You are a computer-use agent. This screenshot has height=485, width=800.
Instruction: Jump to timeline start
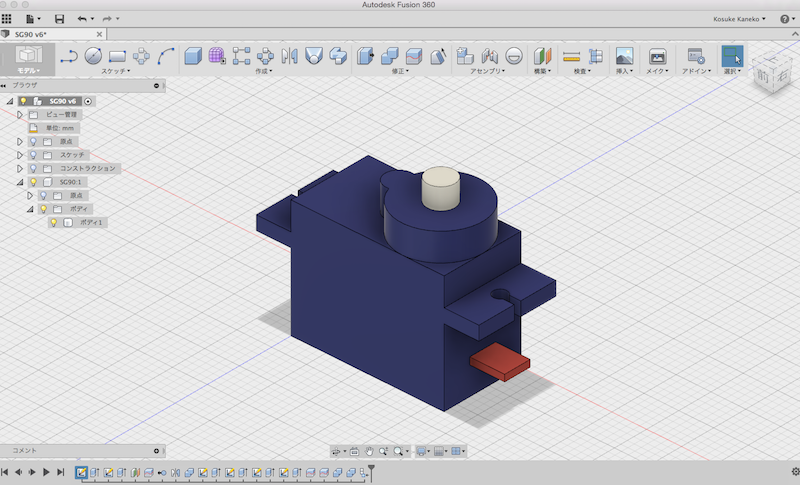(x=5, y=472)
